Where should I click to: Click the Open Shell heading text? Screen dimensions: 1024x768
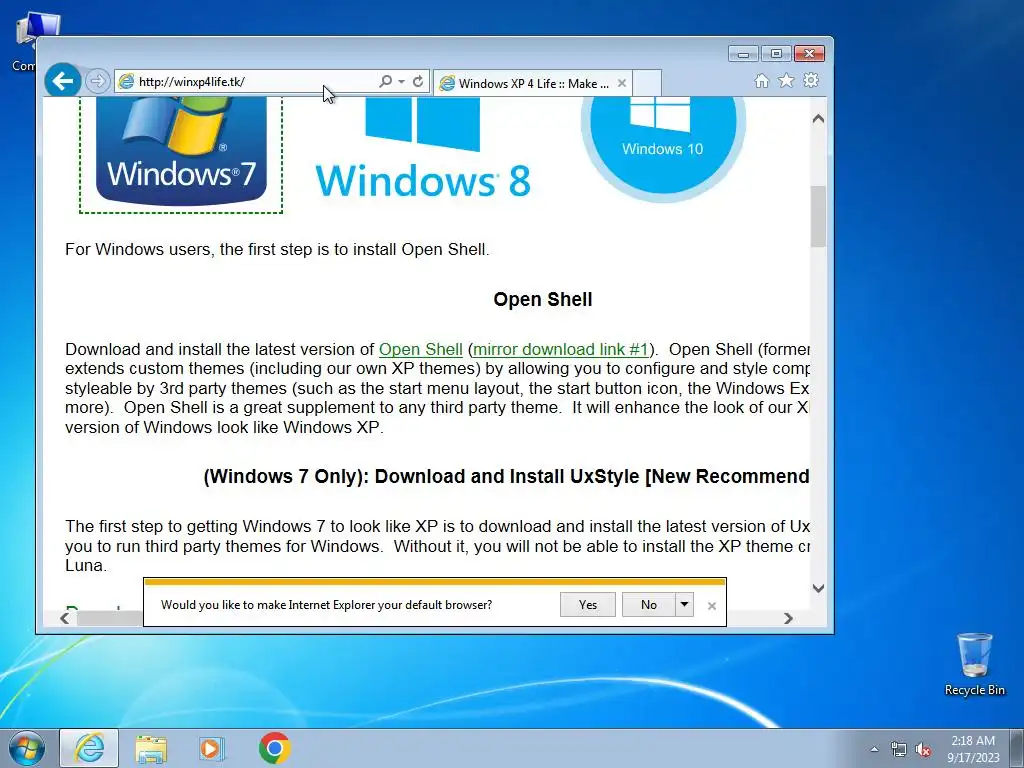tap(543, 300)
